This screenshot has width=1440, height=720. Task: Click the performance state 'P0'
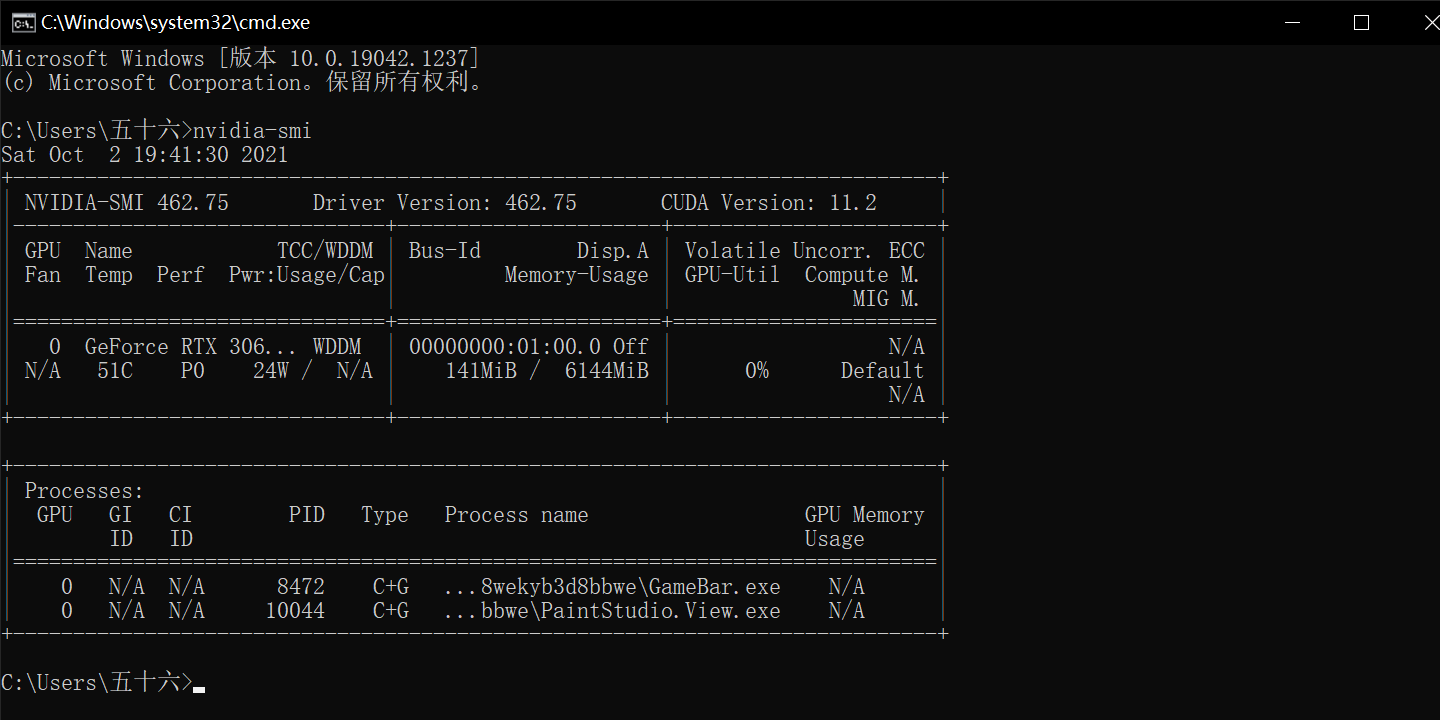pyautogui.click(x=193, y=371)
